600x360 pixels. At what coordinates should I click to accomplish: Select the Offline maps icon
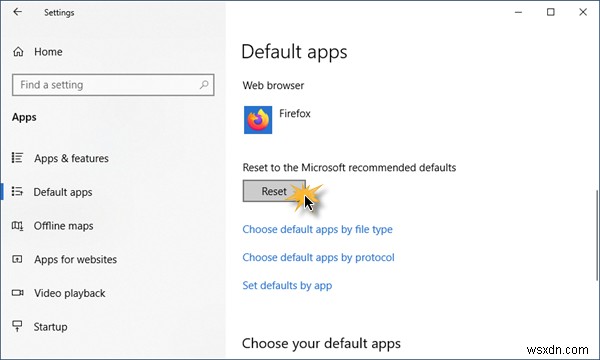(17, 226)
